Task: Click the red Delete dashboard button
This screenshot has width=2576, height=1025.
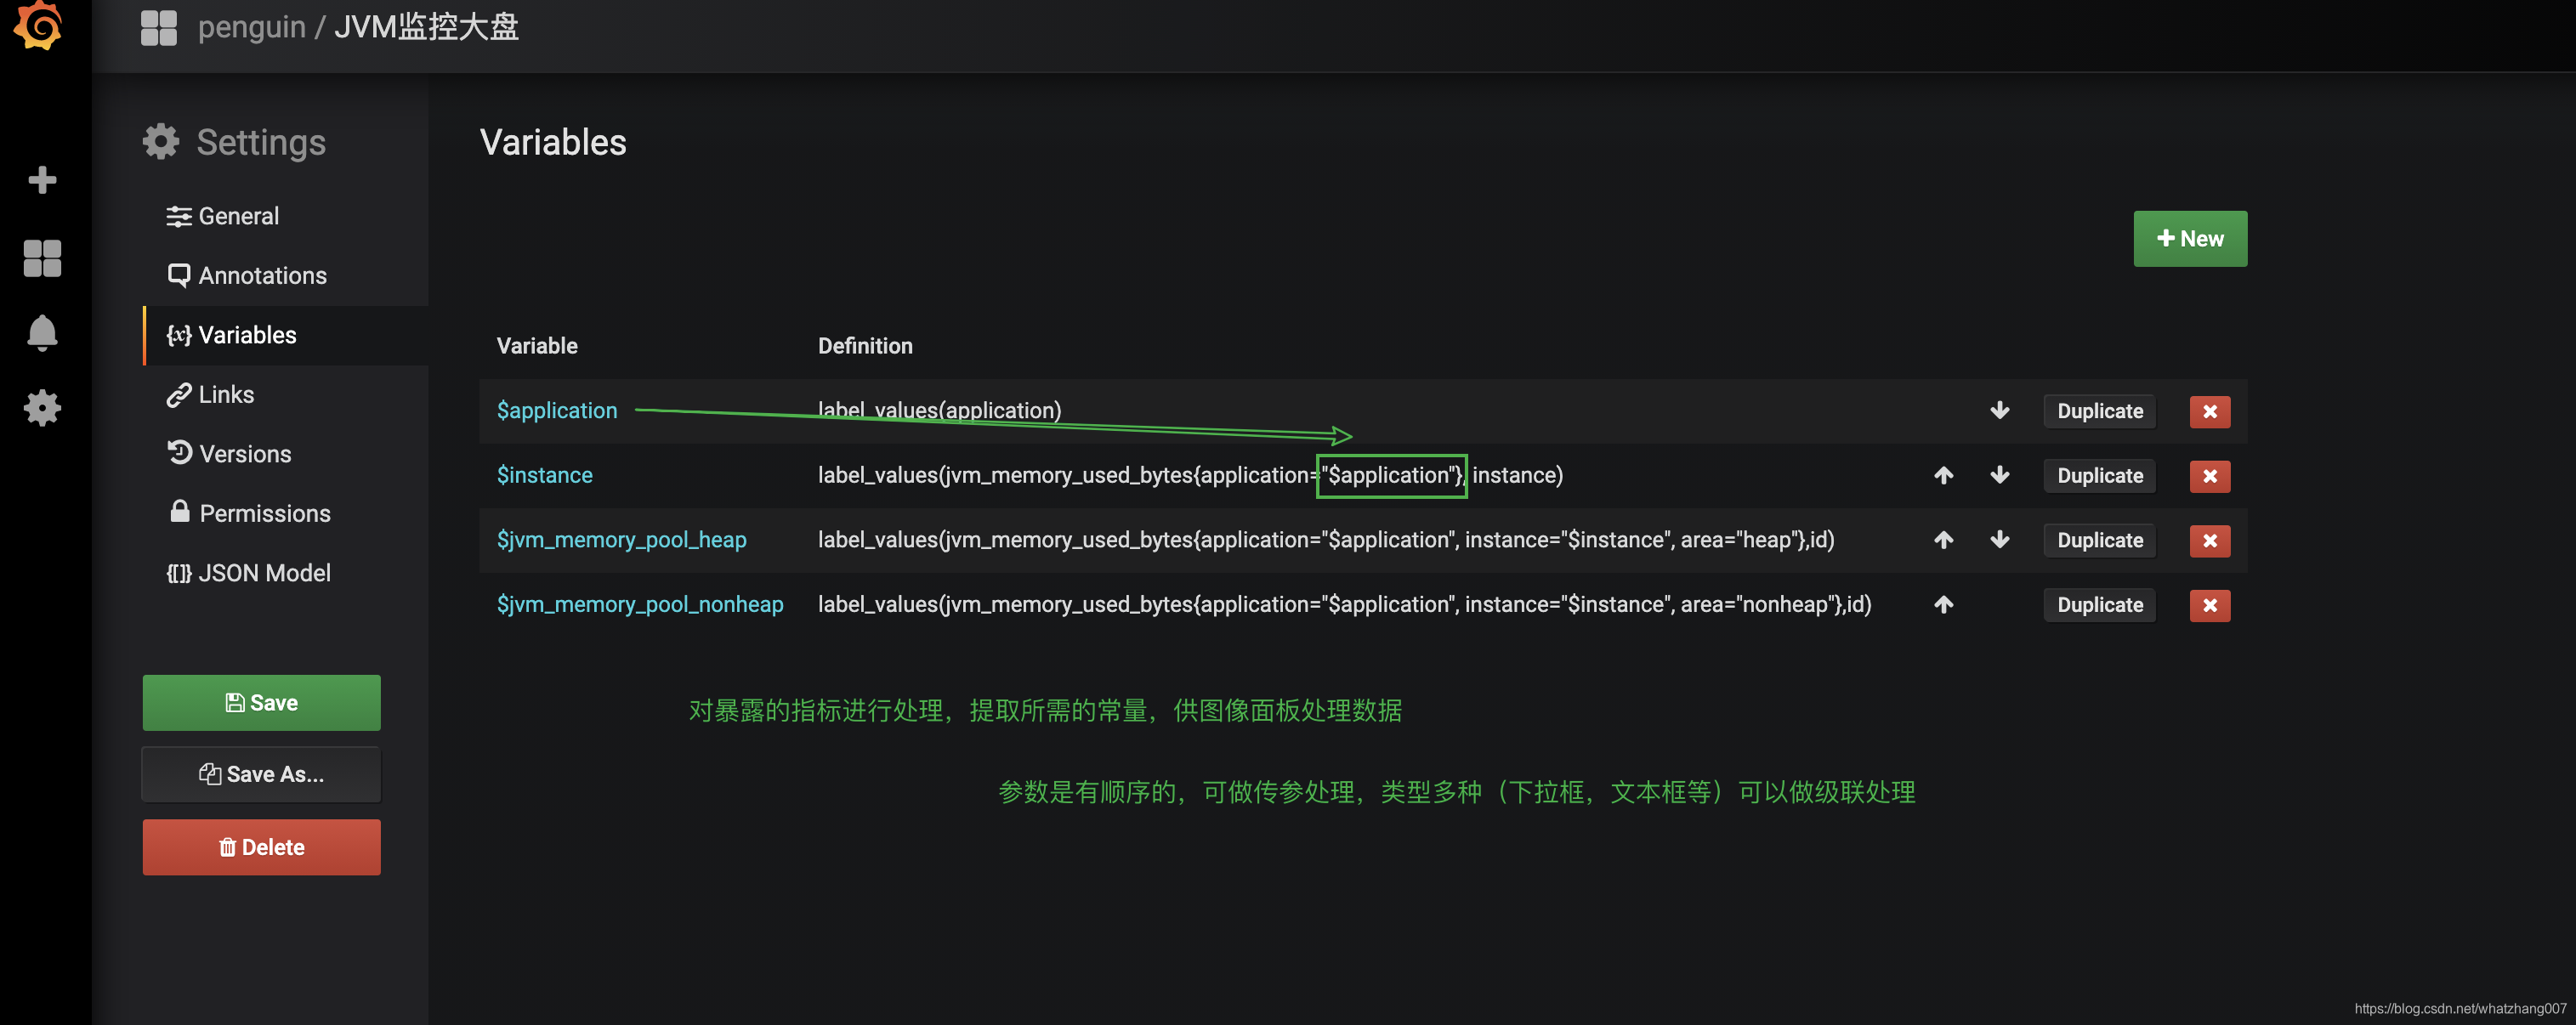Action: (261, 847)
